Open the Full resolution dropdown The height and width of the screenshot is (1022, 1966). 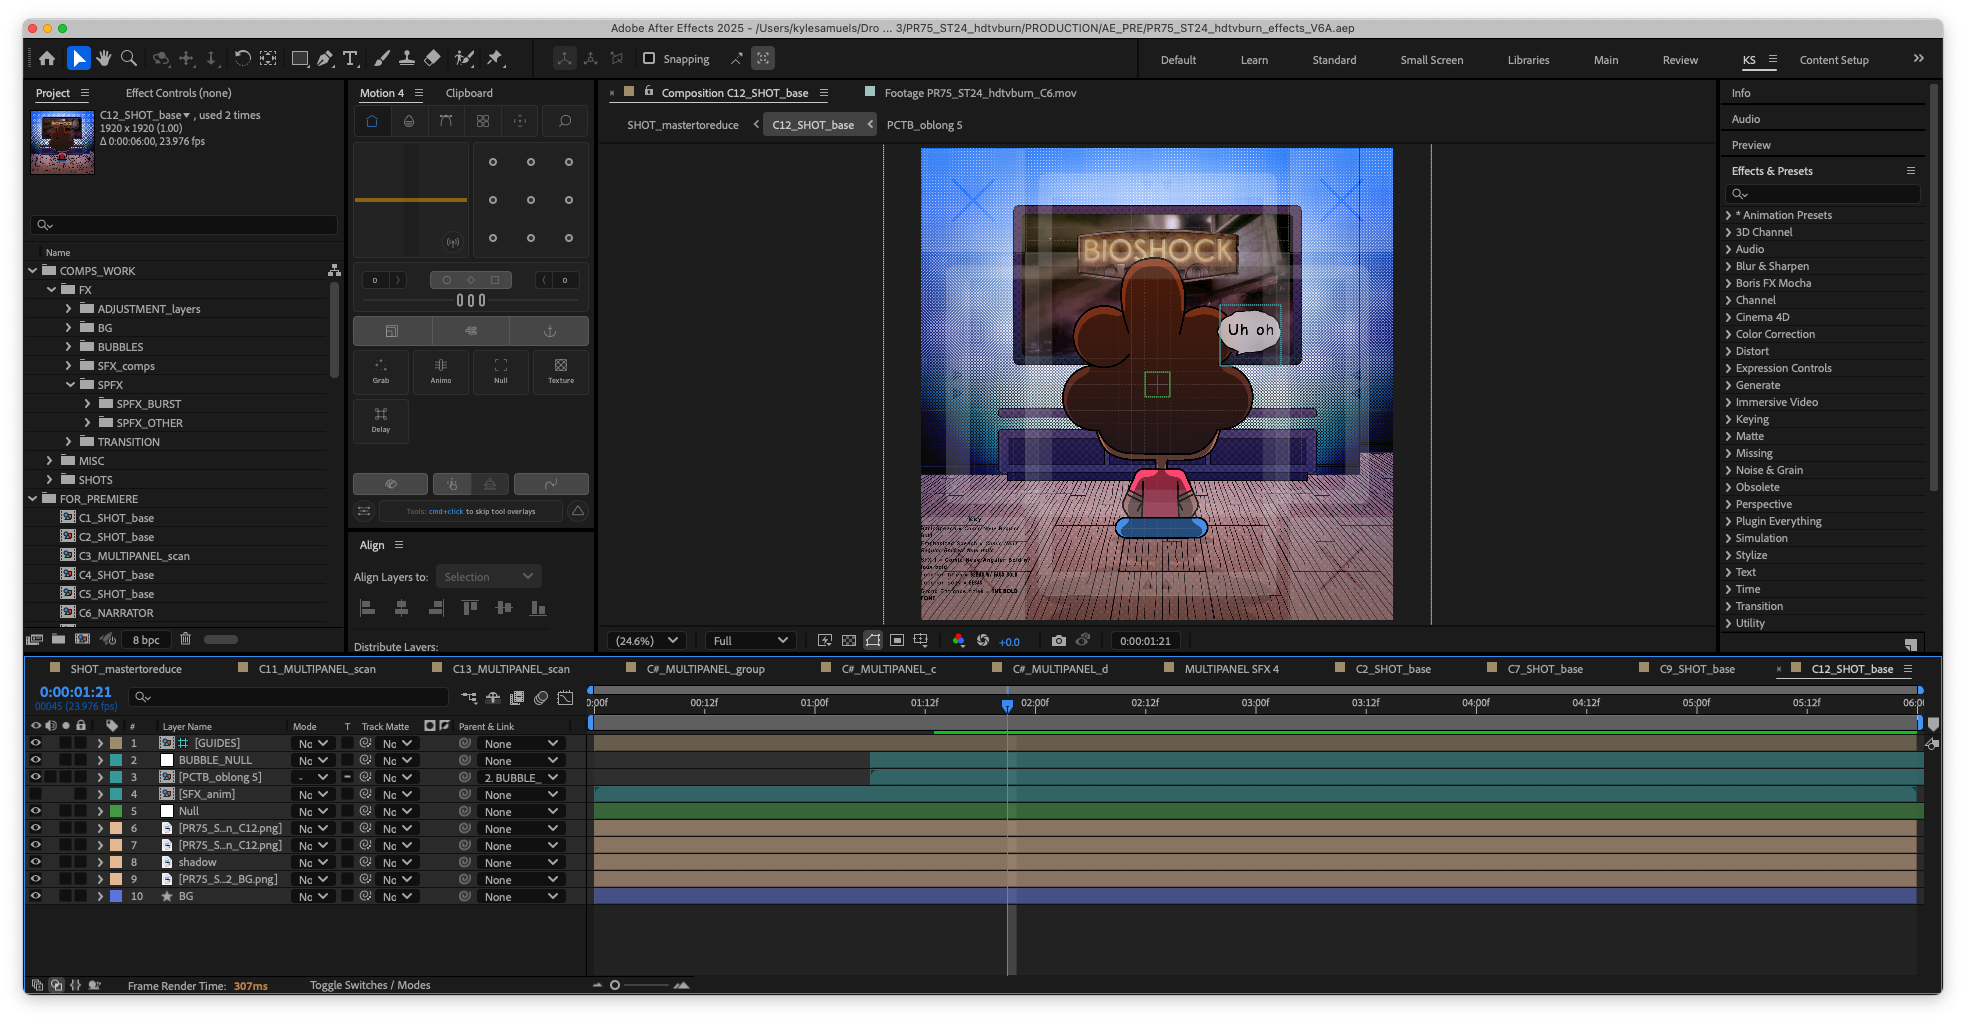pyautogui.click(x=750, y=641)
